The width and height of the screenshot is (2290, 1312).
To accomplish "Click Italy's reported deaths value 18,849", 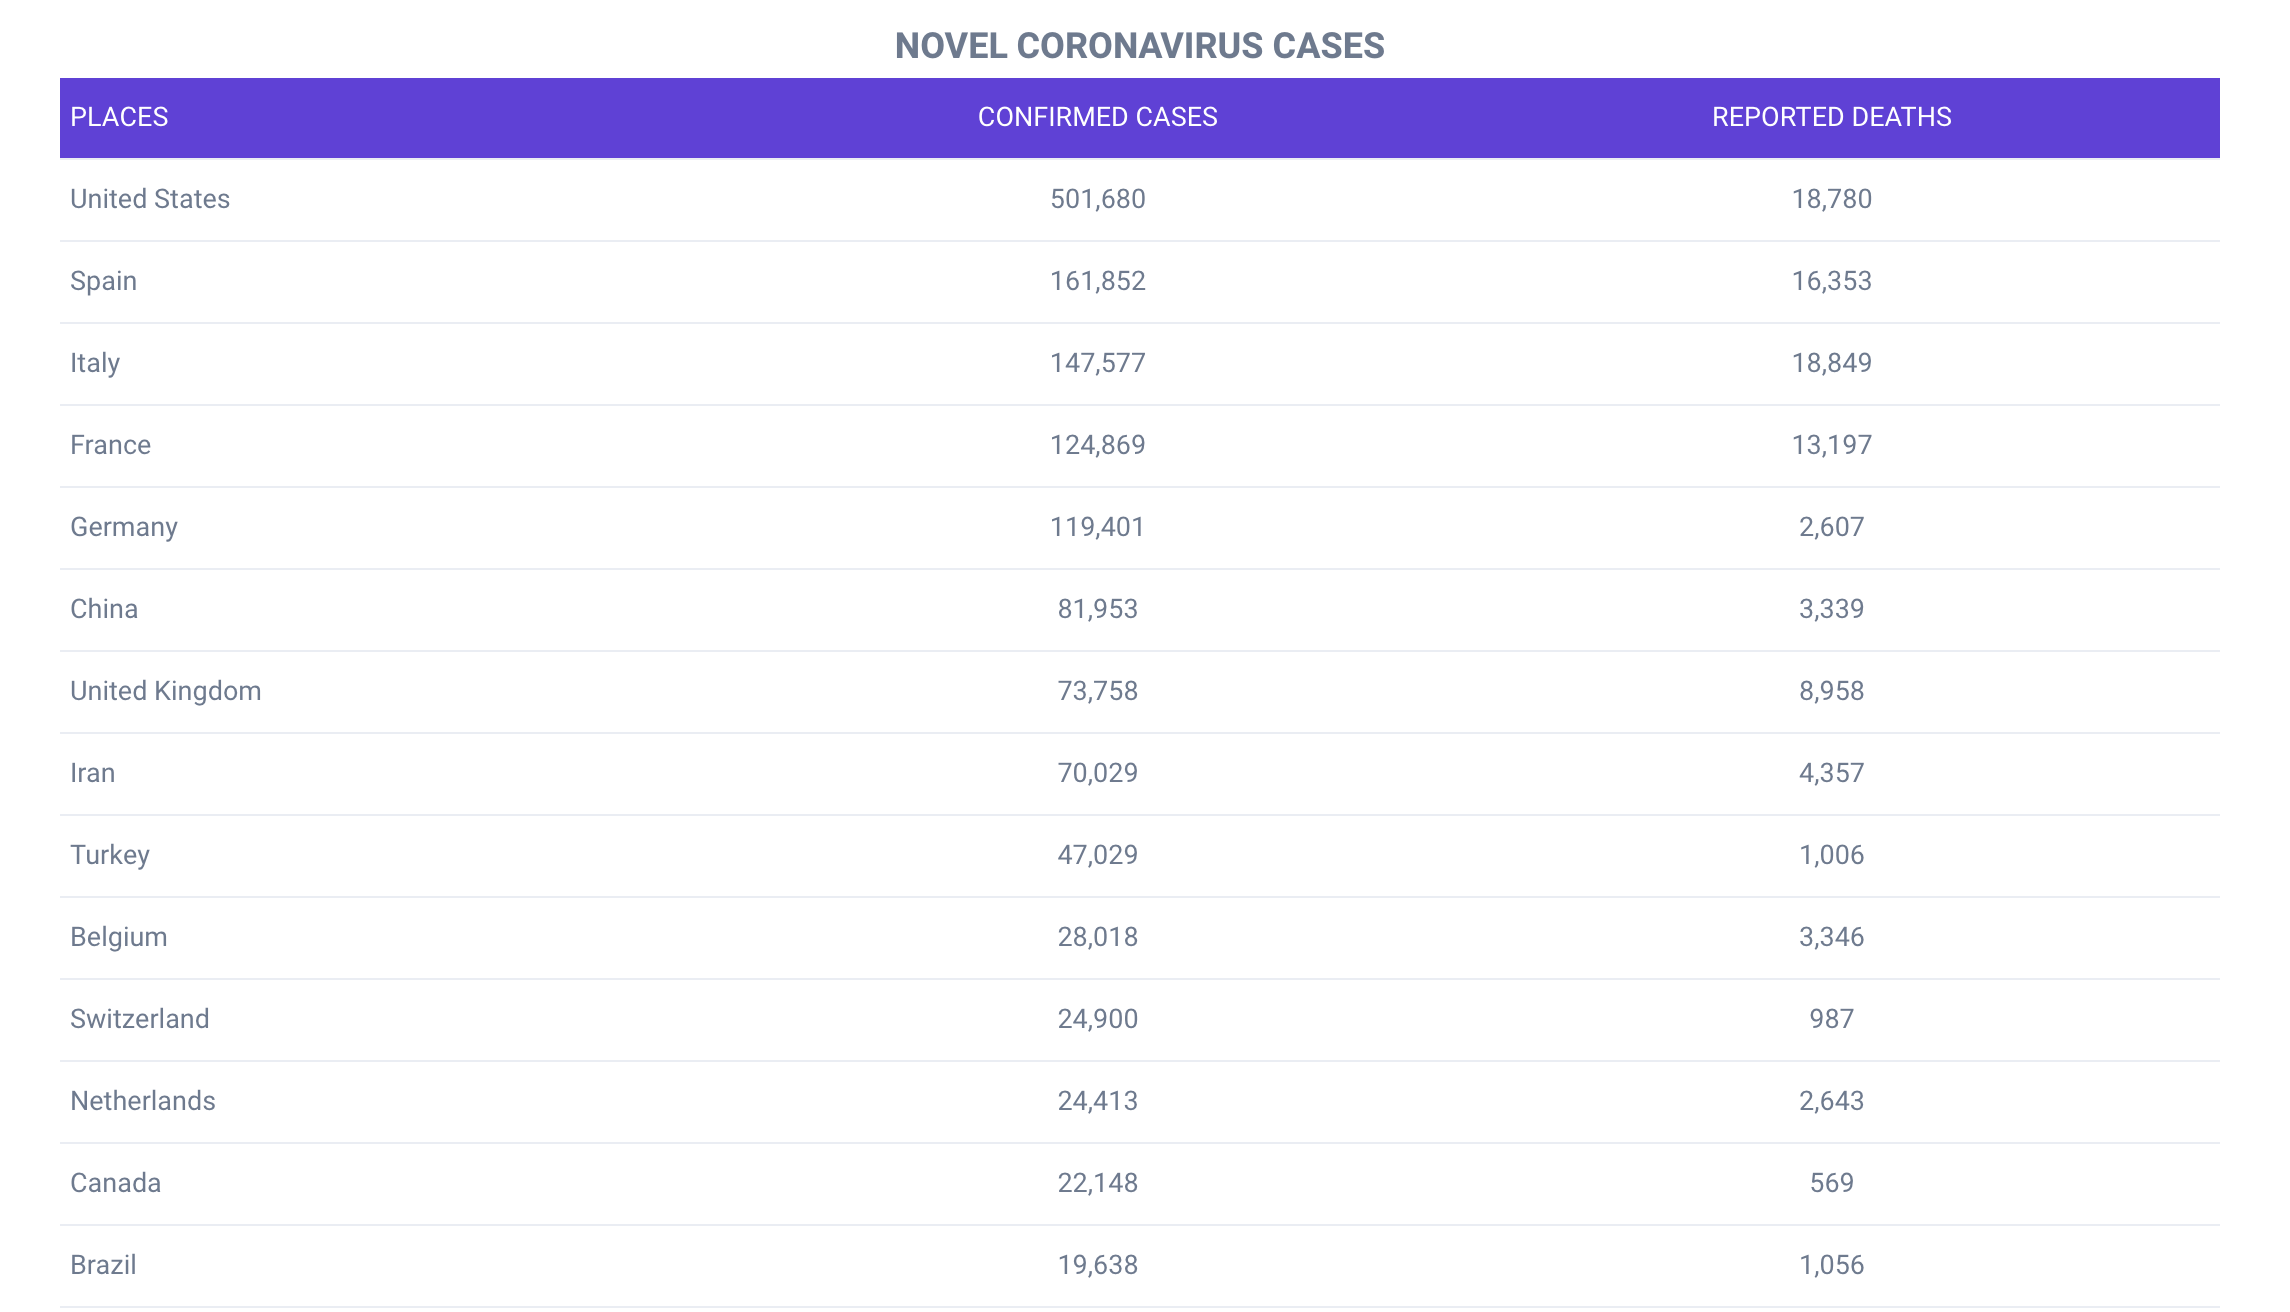I will (x=1831, y=363).
